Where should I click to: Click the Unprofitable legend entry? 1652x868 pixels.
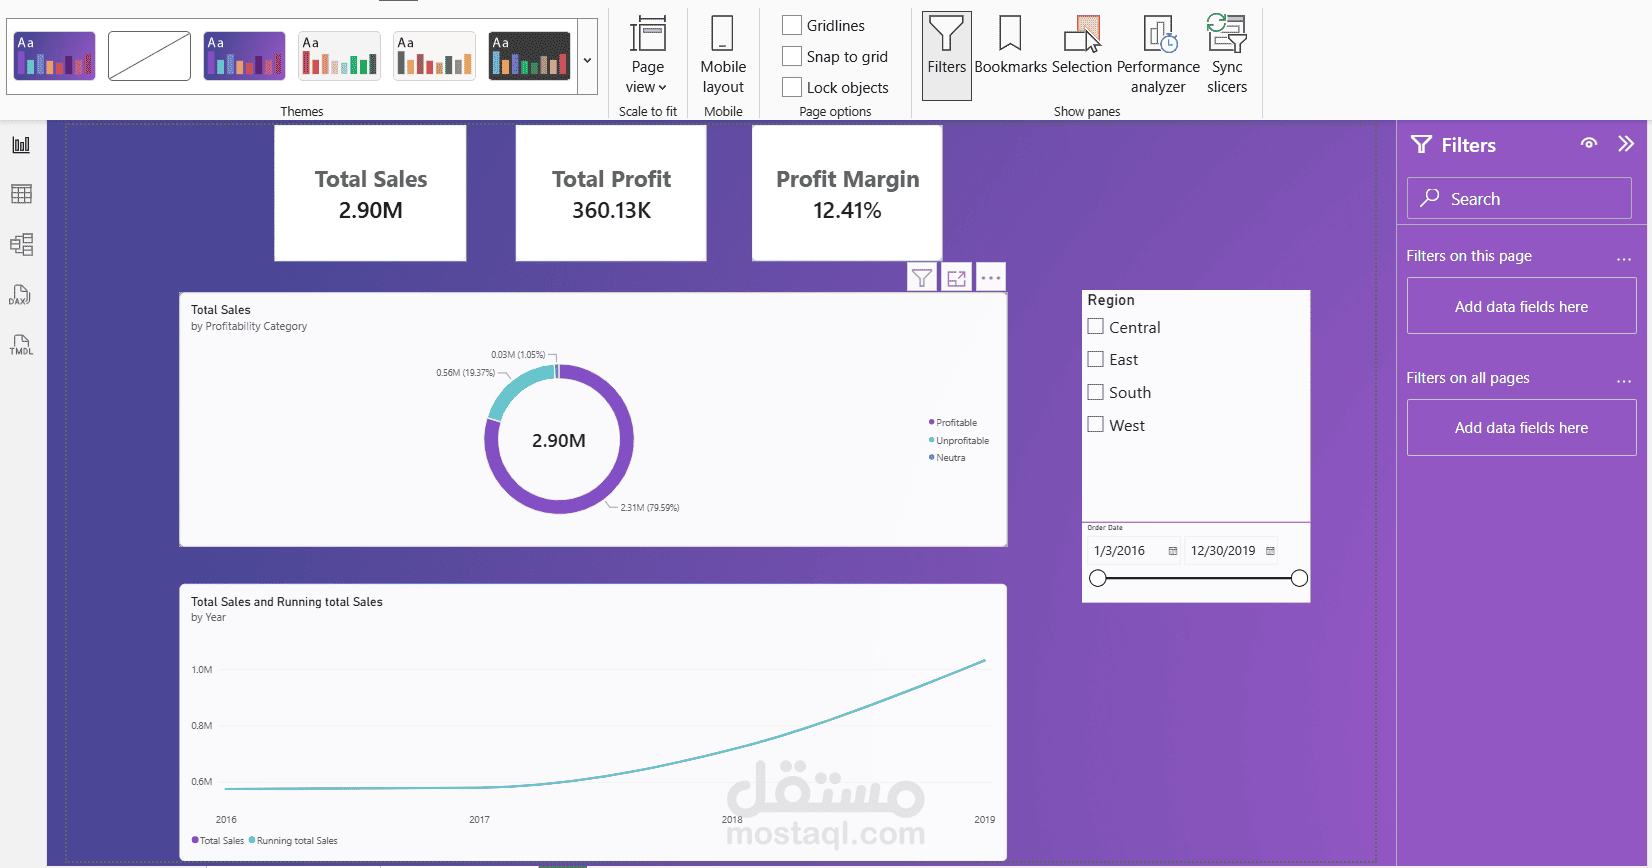pos(959,441)
